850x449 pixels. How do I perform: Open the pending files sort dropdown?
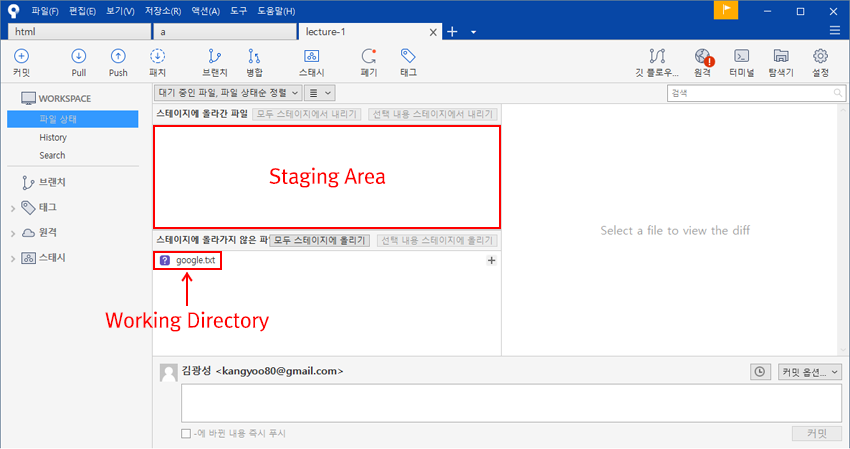pyautogui.click(x=228, y=93)
